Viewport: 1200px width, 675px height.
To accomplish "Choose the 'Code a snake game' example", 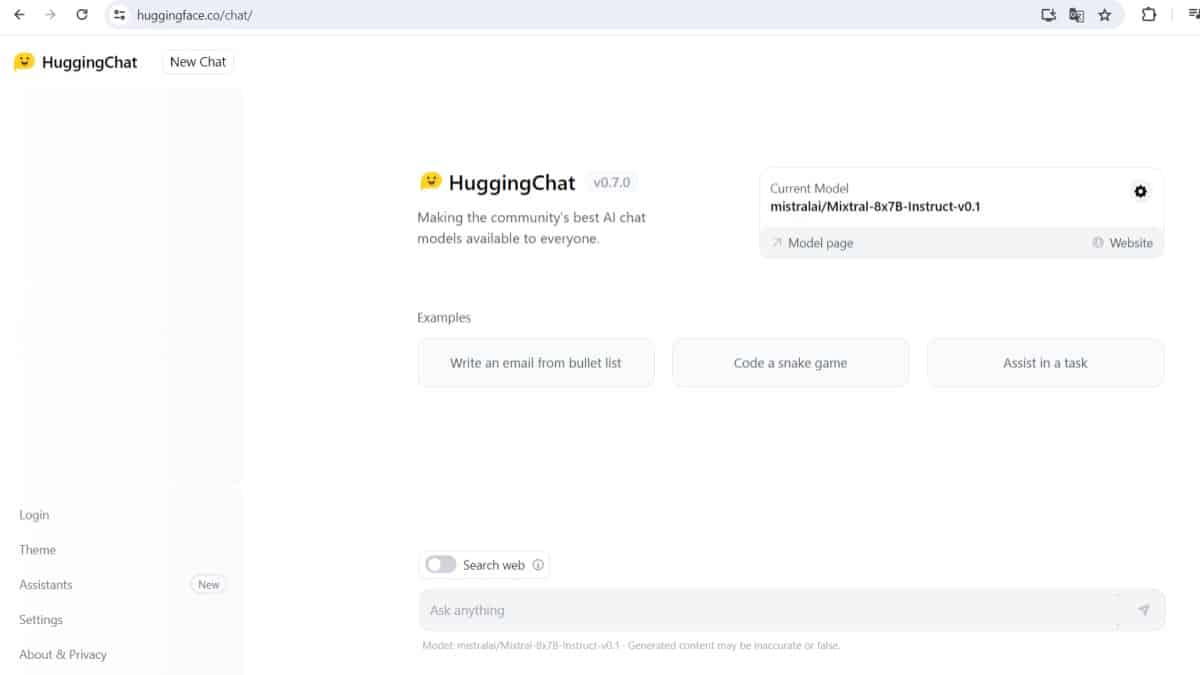I will pyautogui.click(x=790, y=363).
